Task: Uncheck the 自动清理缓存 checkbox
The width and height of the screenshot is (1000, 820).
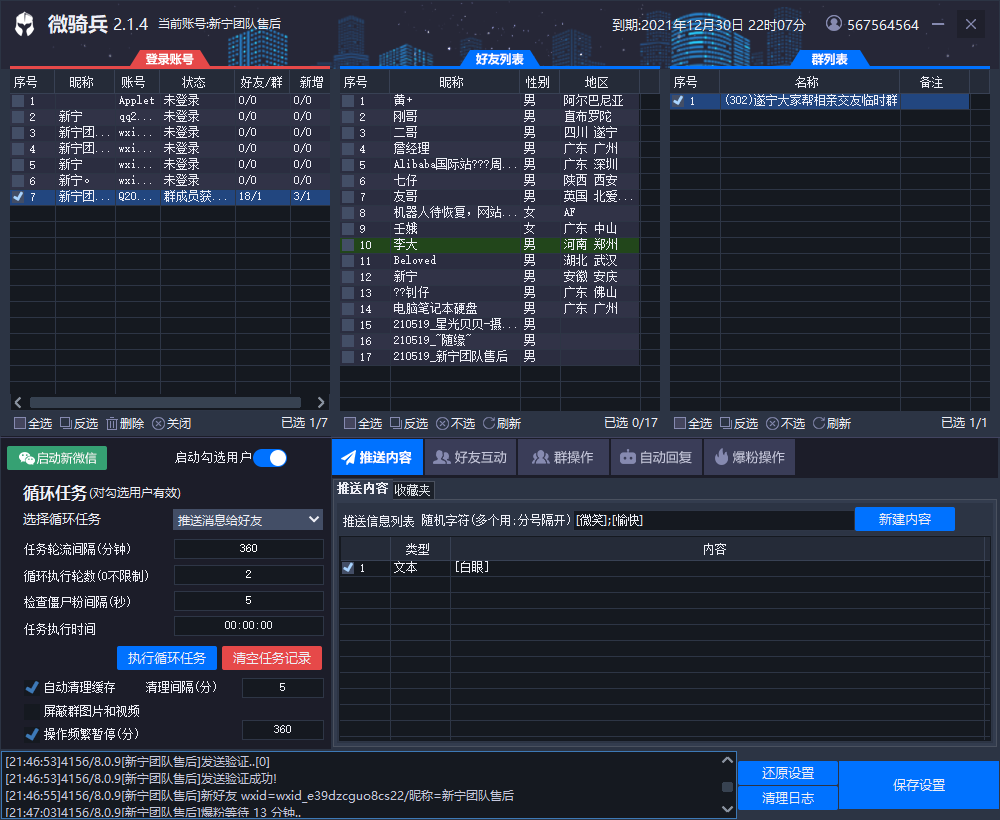Action: (32, 688)
